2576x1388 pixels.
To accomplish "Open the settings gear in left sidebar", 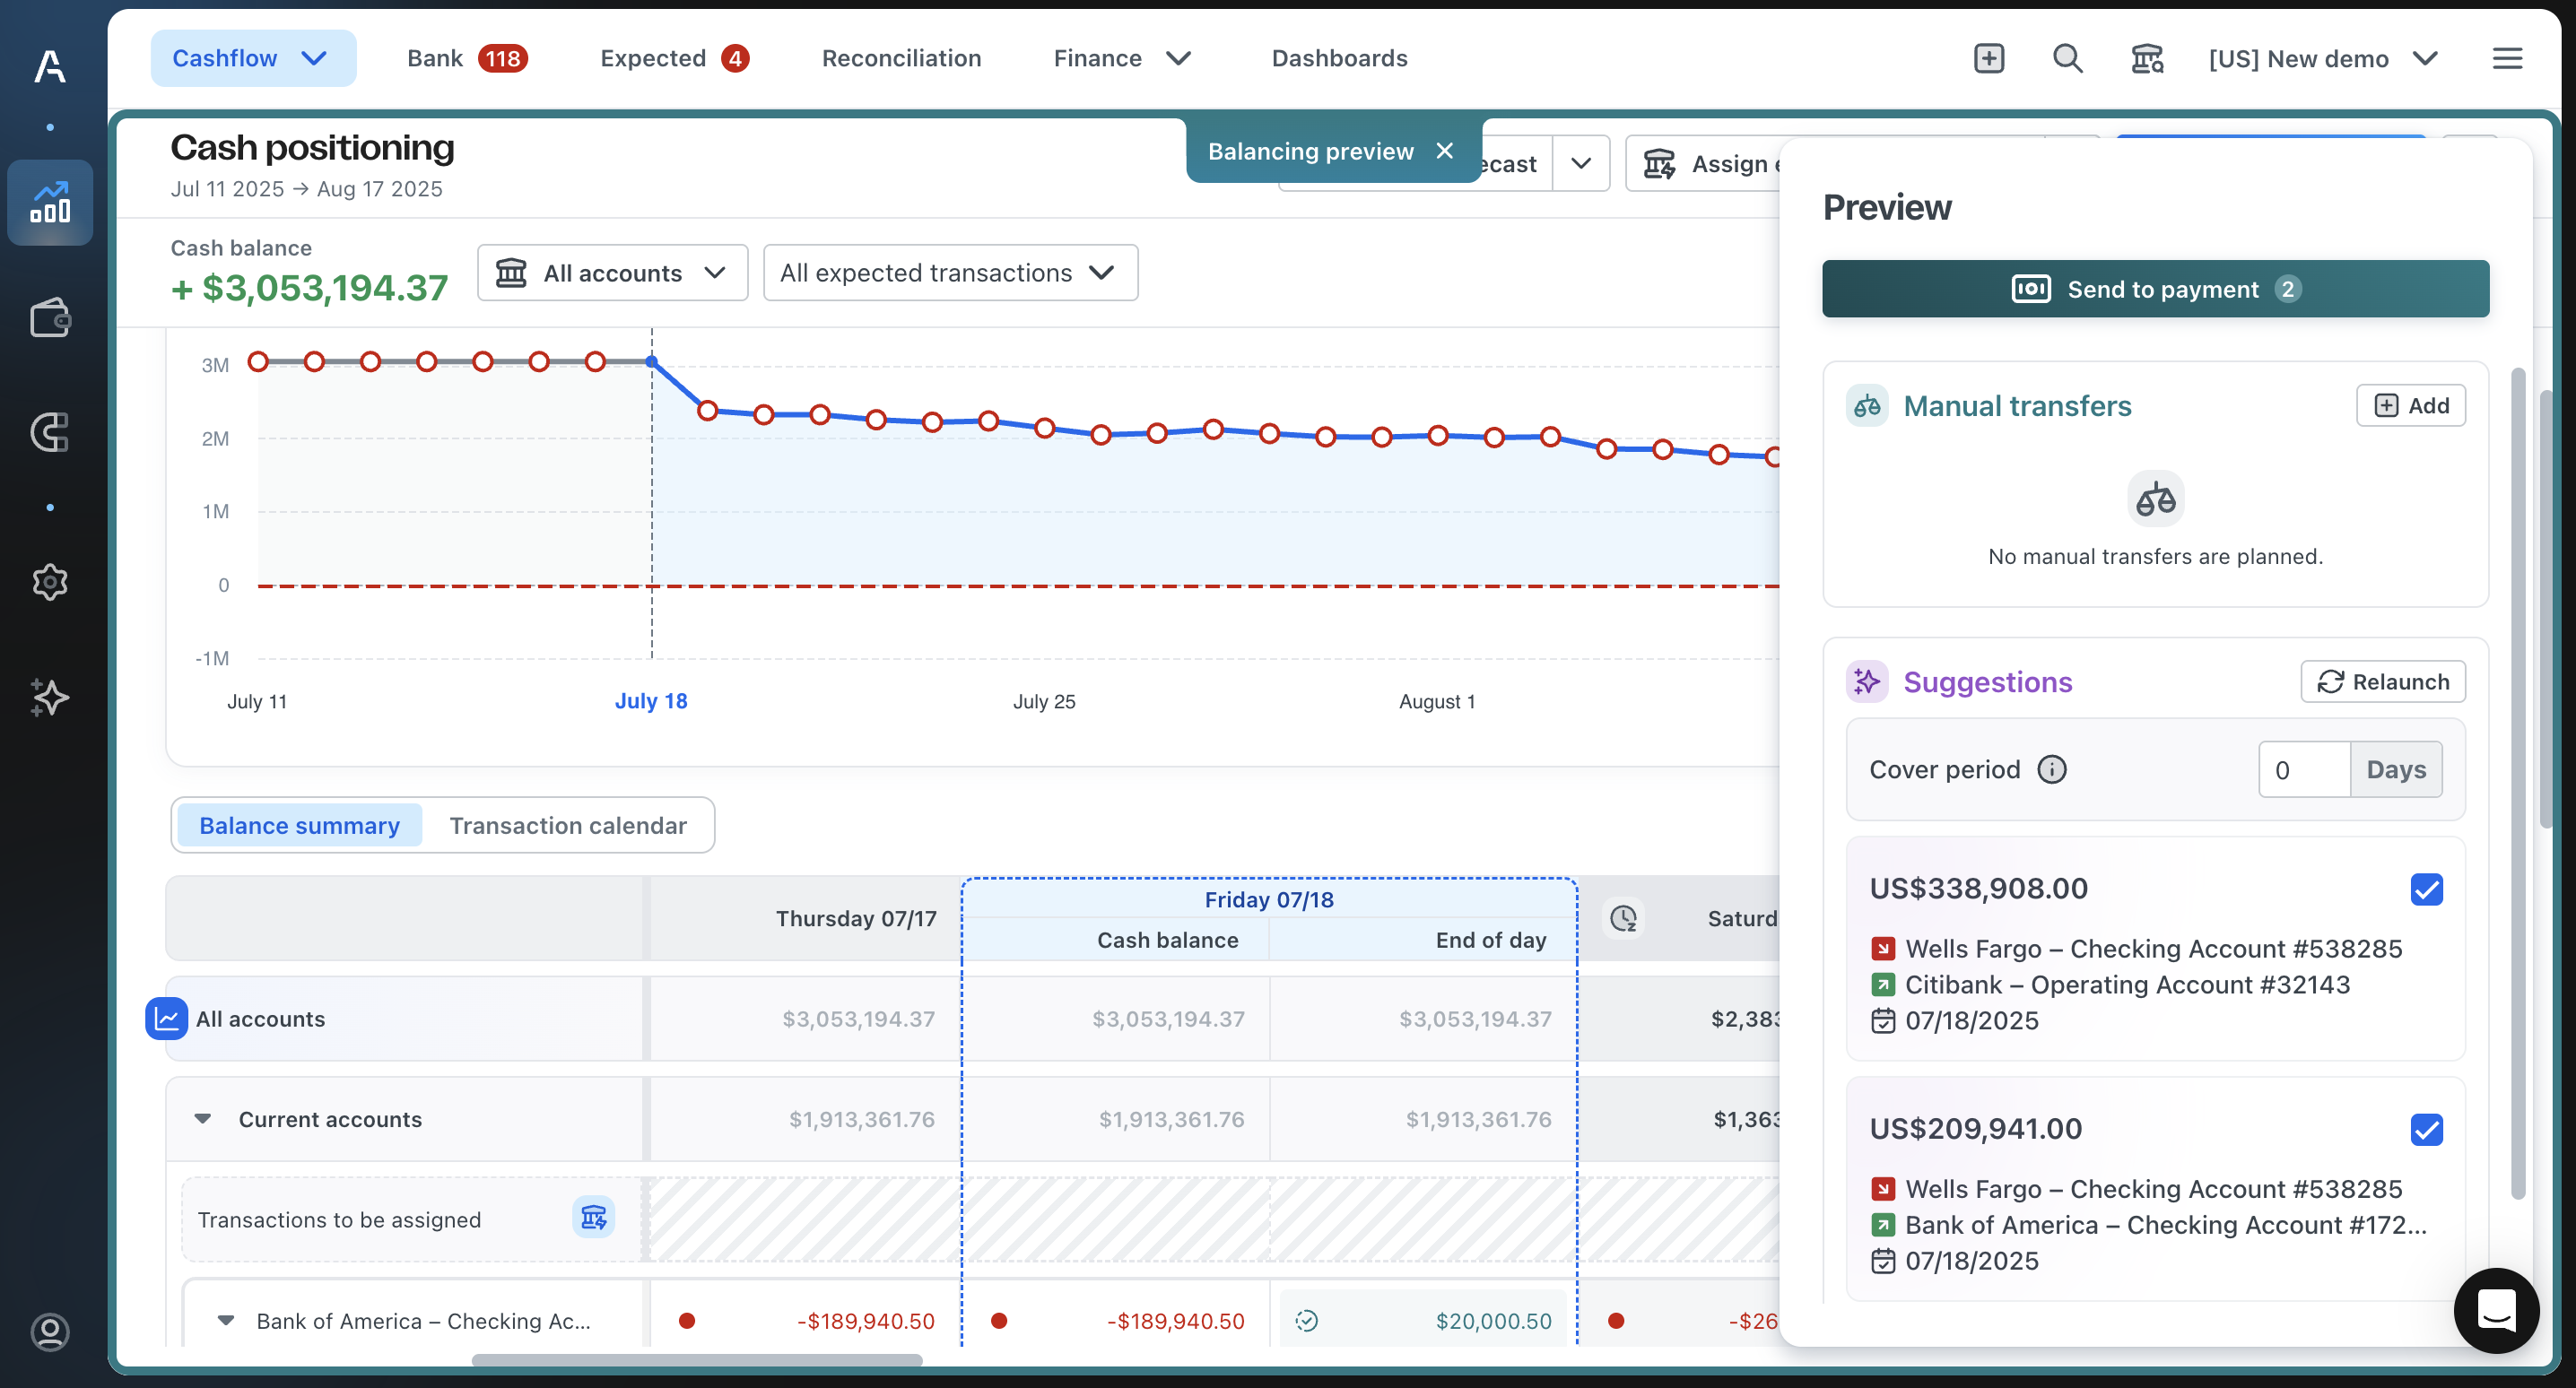I will pyautogui.click(x=50, y=581).
